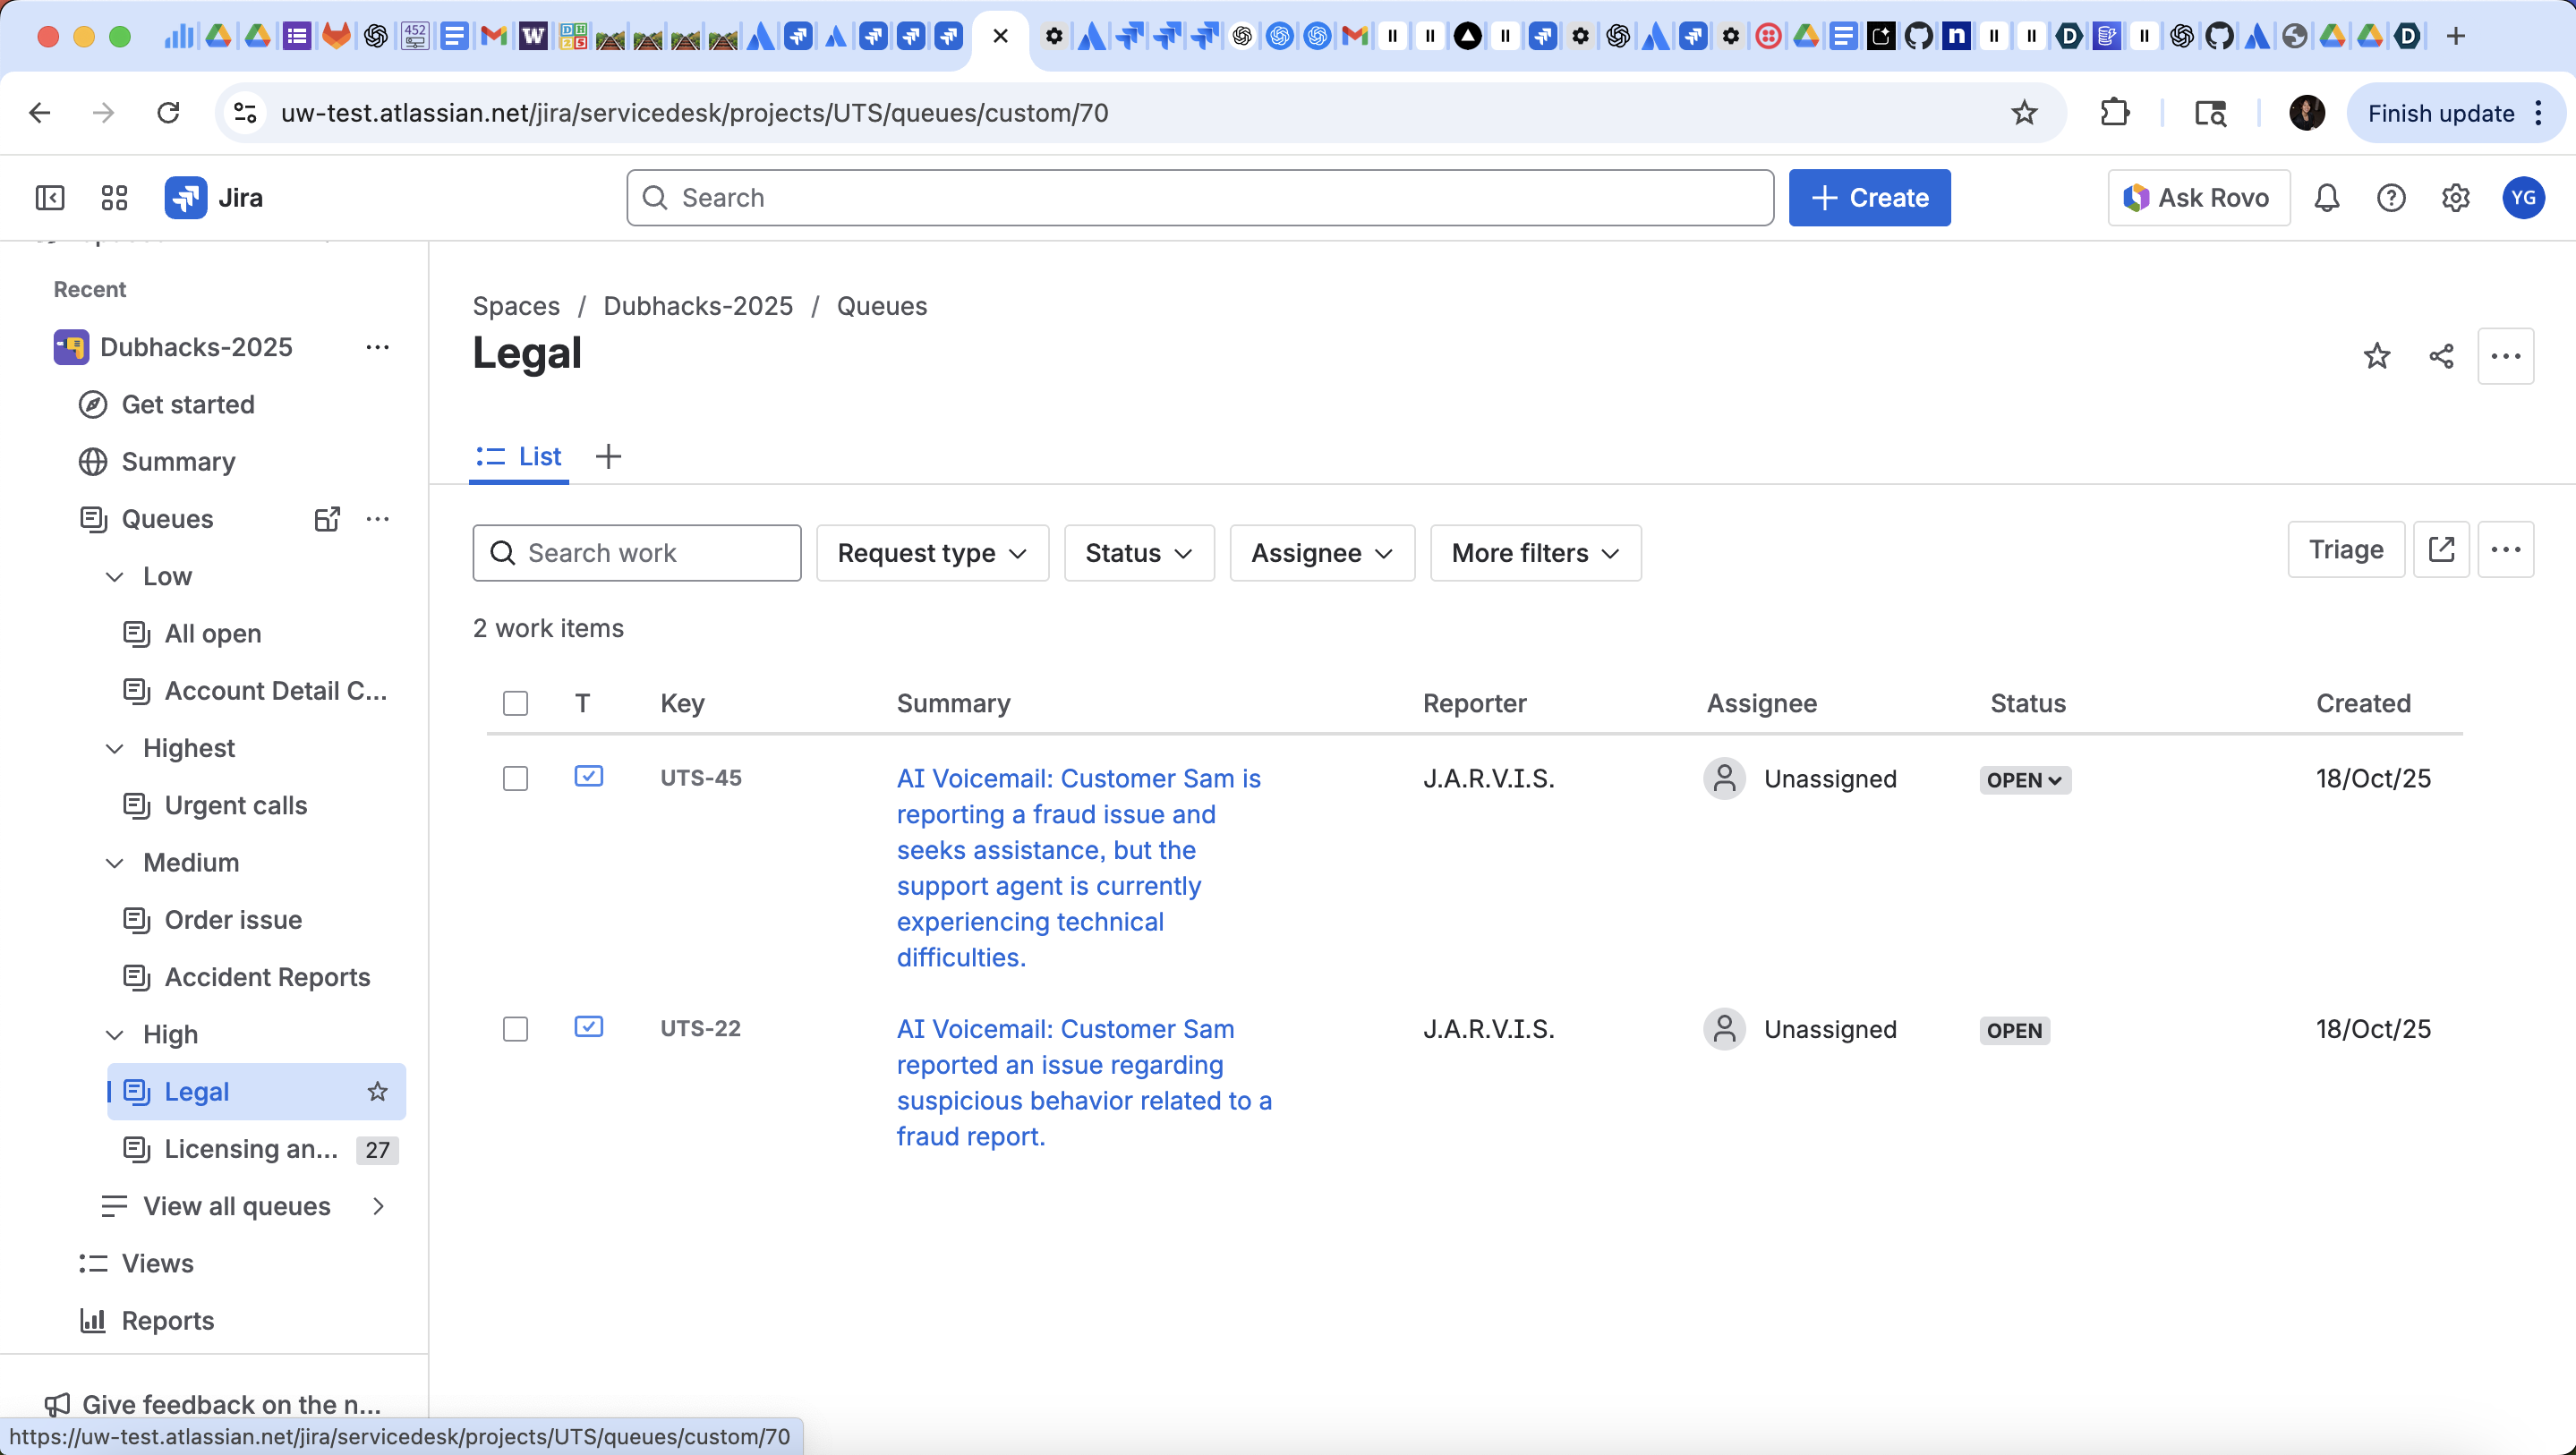Open the notifications bell

[x=2326, y=198]
